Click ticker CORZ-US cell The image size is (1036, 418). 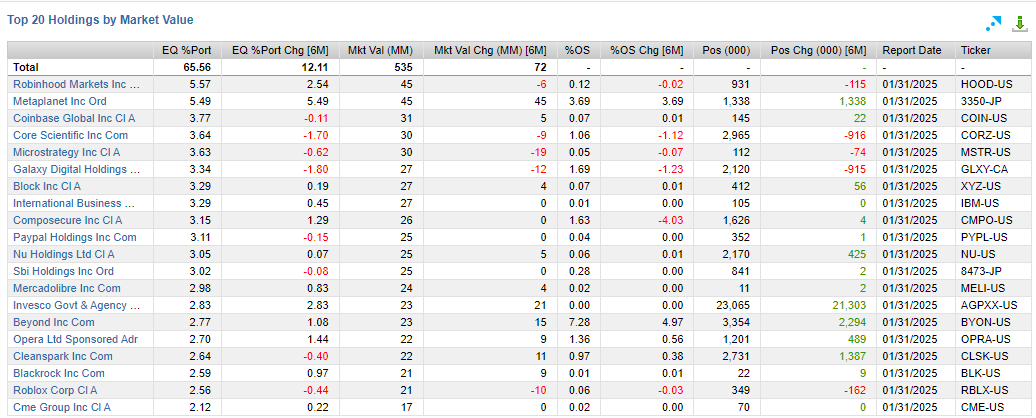(x=986, y=135)
